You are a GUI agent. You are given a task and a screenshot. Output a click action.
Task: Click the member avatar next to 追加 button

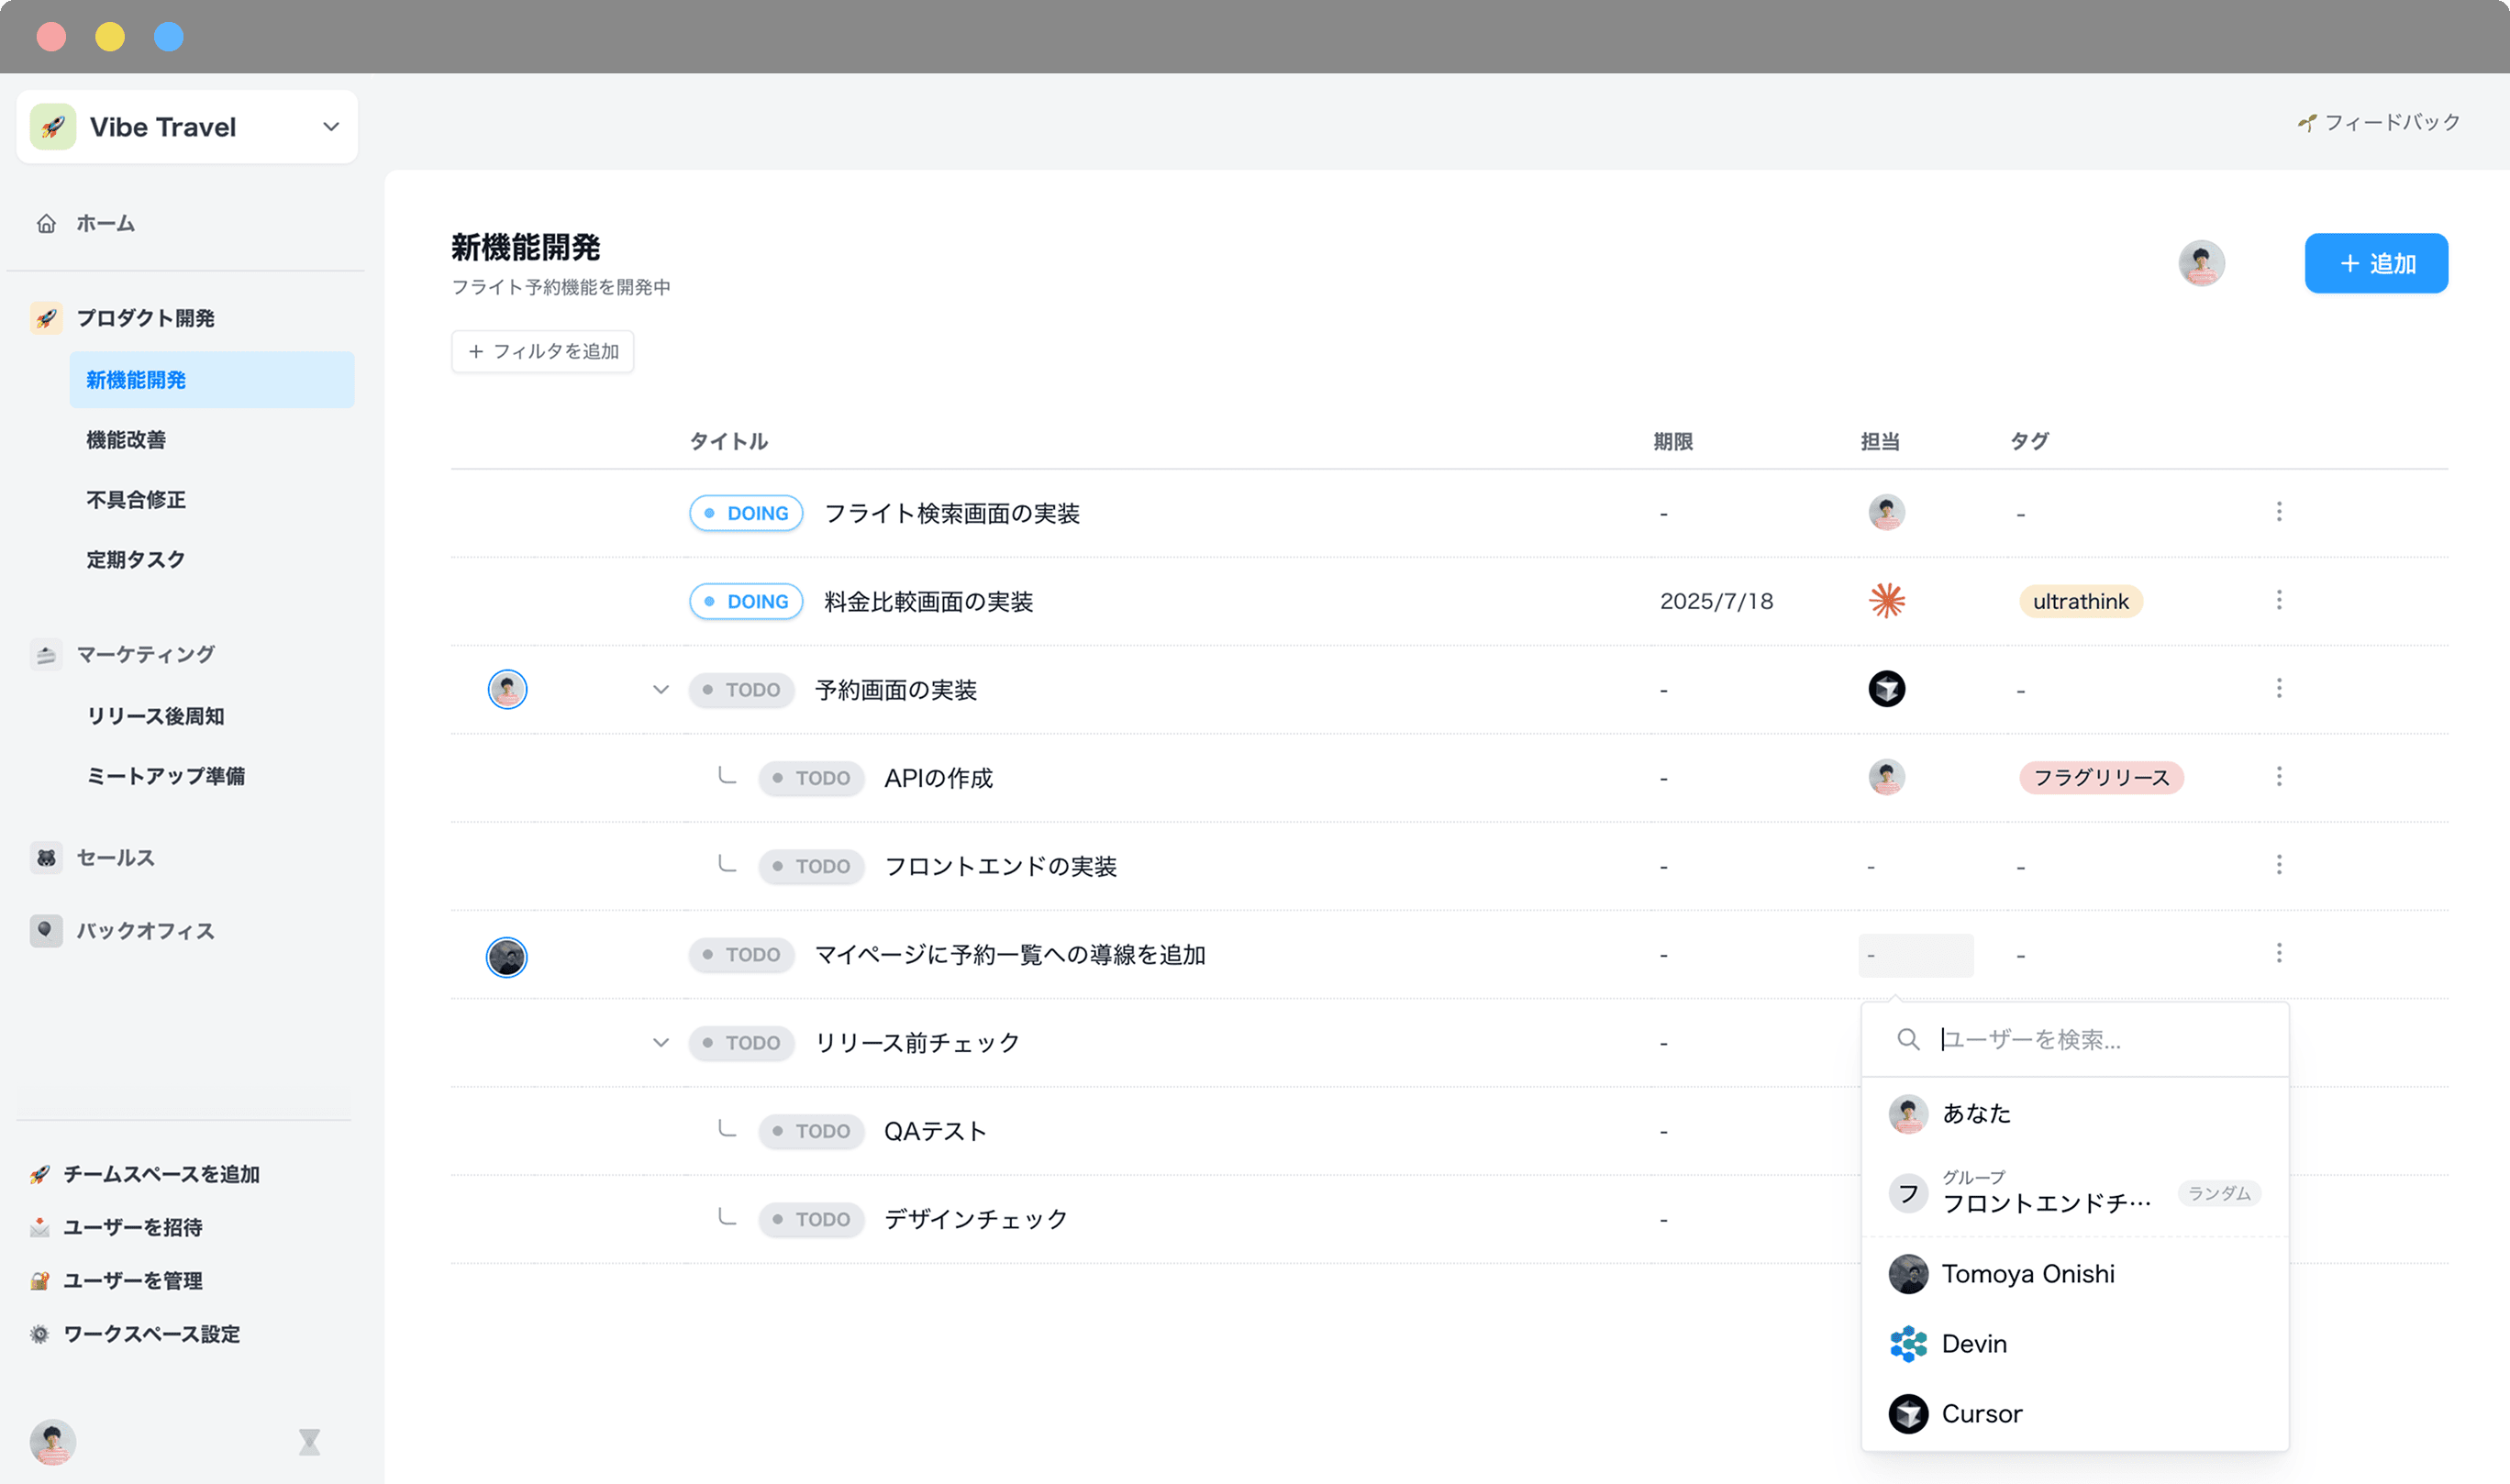click(x=2201, y=264)
